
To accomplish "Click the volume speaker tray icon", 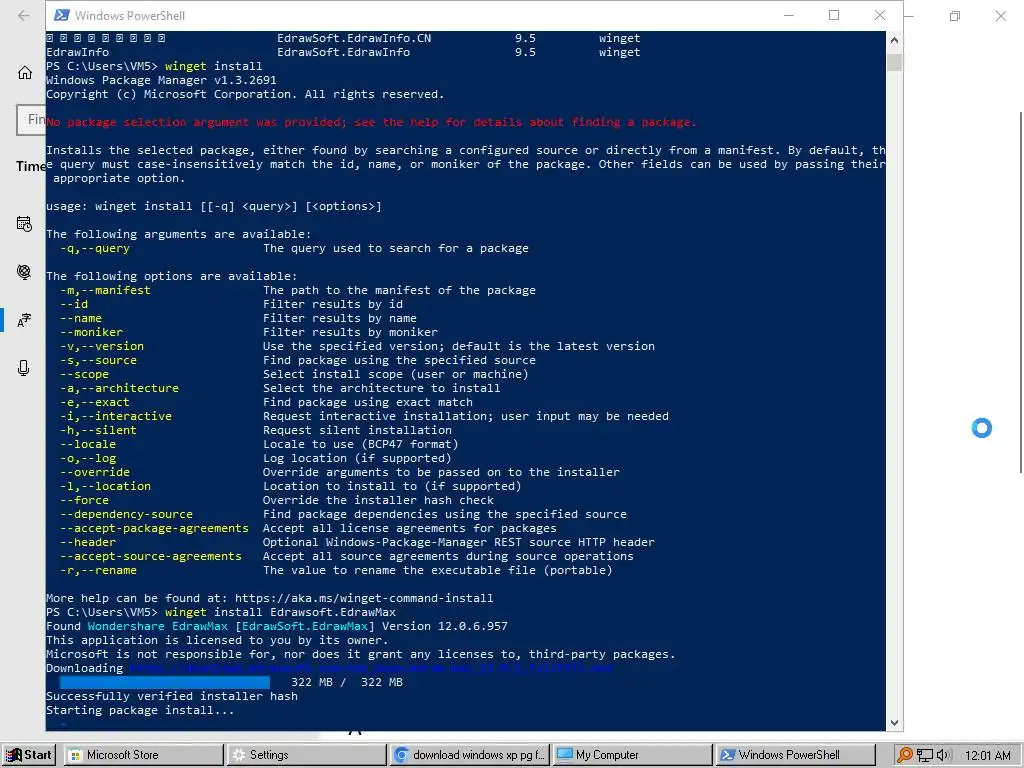I will (943, 755).
